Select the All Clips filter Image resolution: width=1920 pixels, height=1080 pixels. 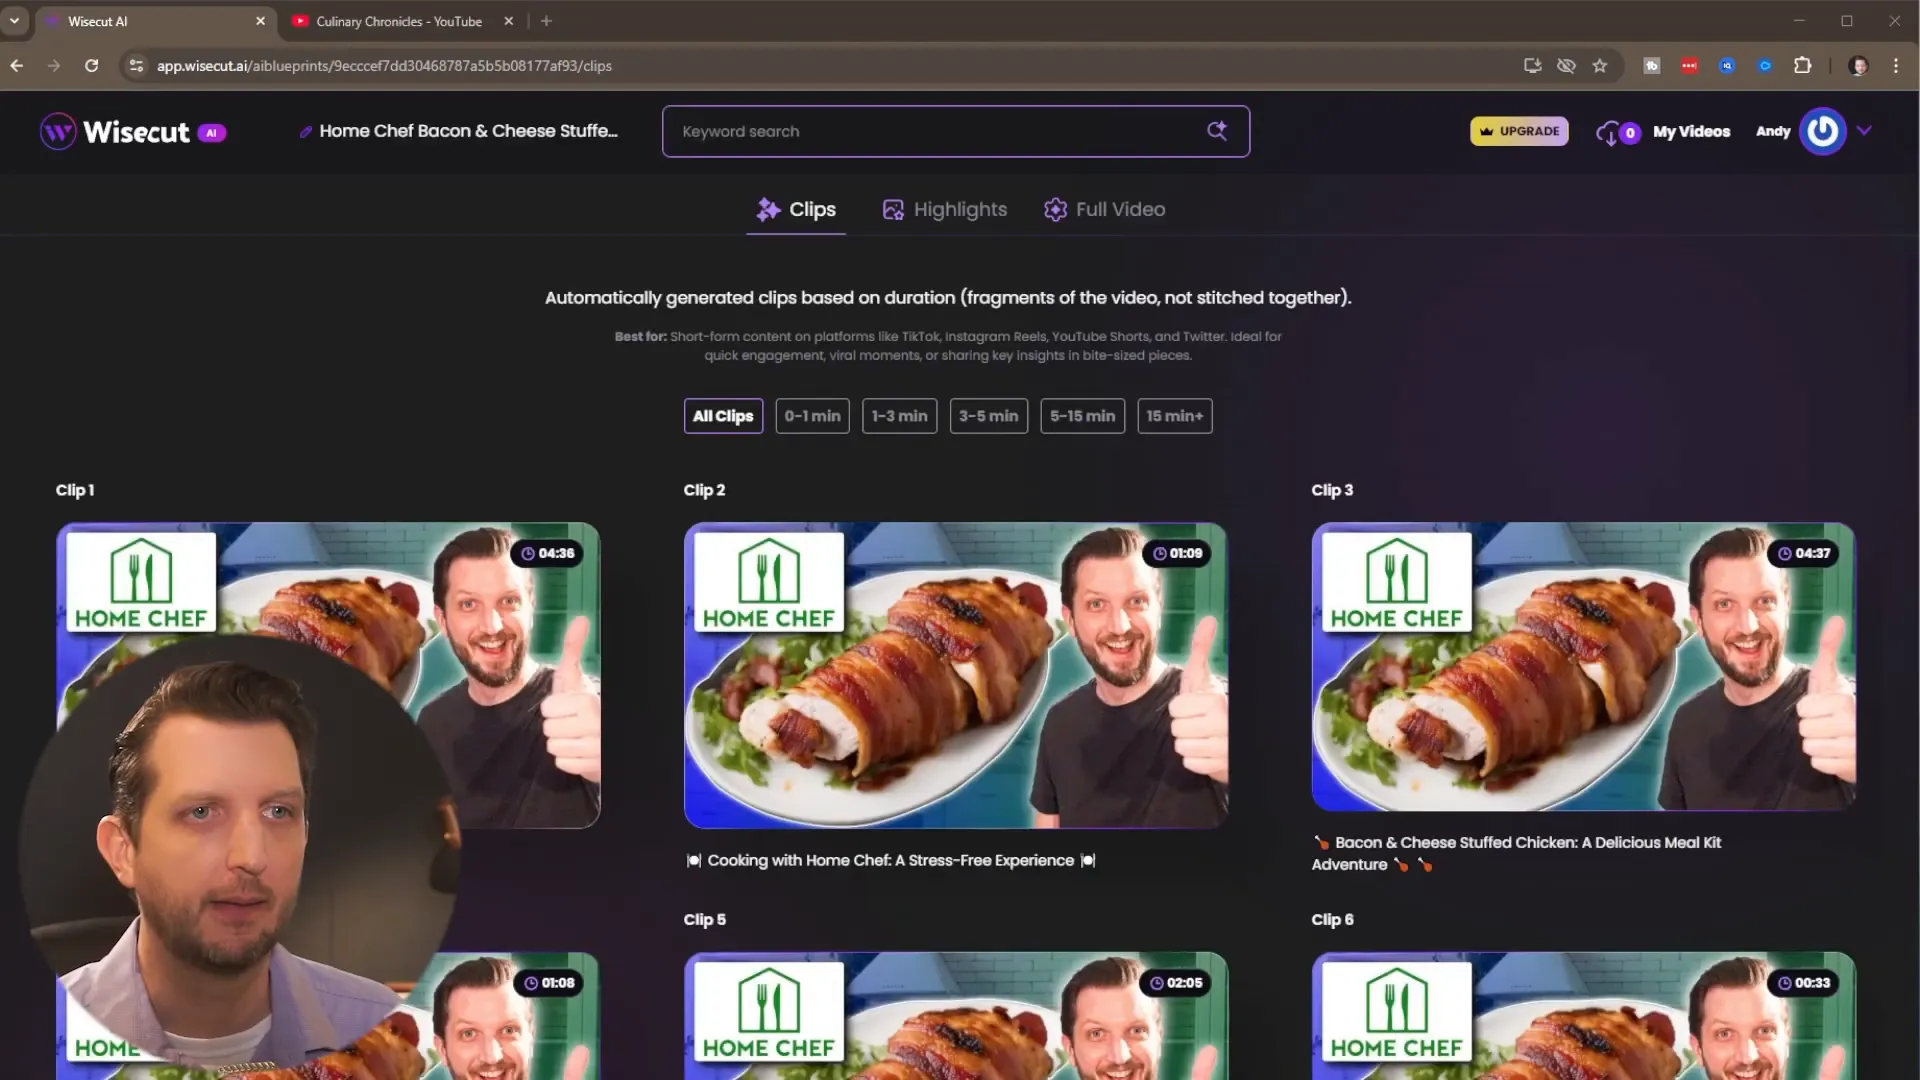(x=723, y=416)
